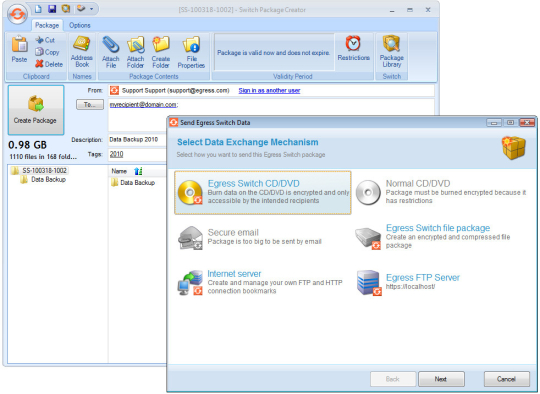Open File Properties
Viewport: 540px width, 394px height.
(x=191, y=52)
